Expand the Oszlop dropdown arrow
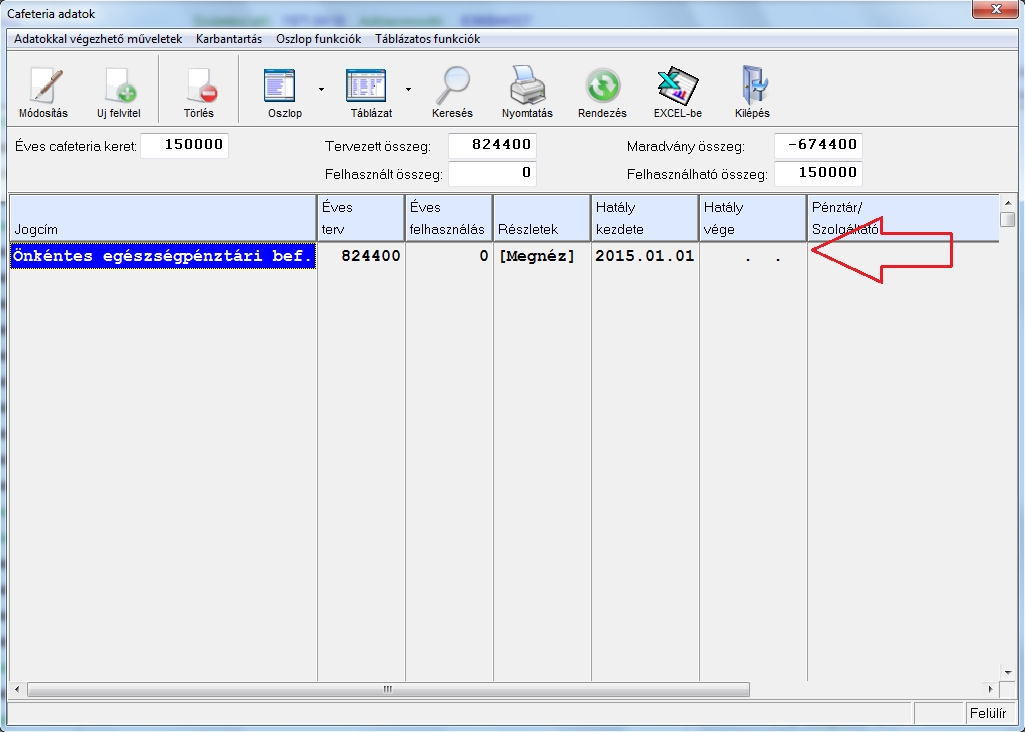1025x732 pixels. (x=321, y=89)
